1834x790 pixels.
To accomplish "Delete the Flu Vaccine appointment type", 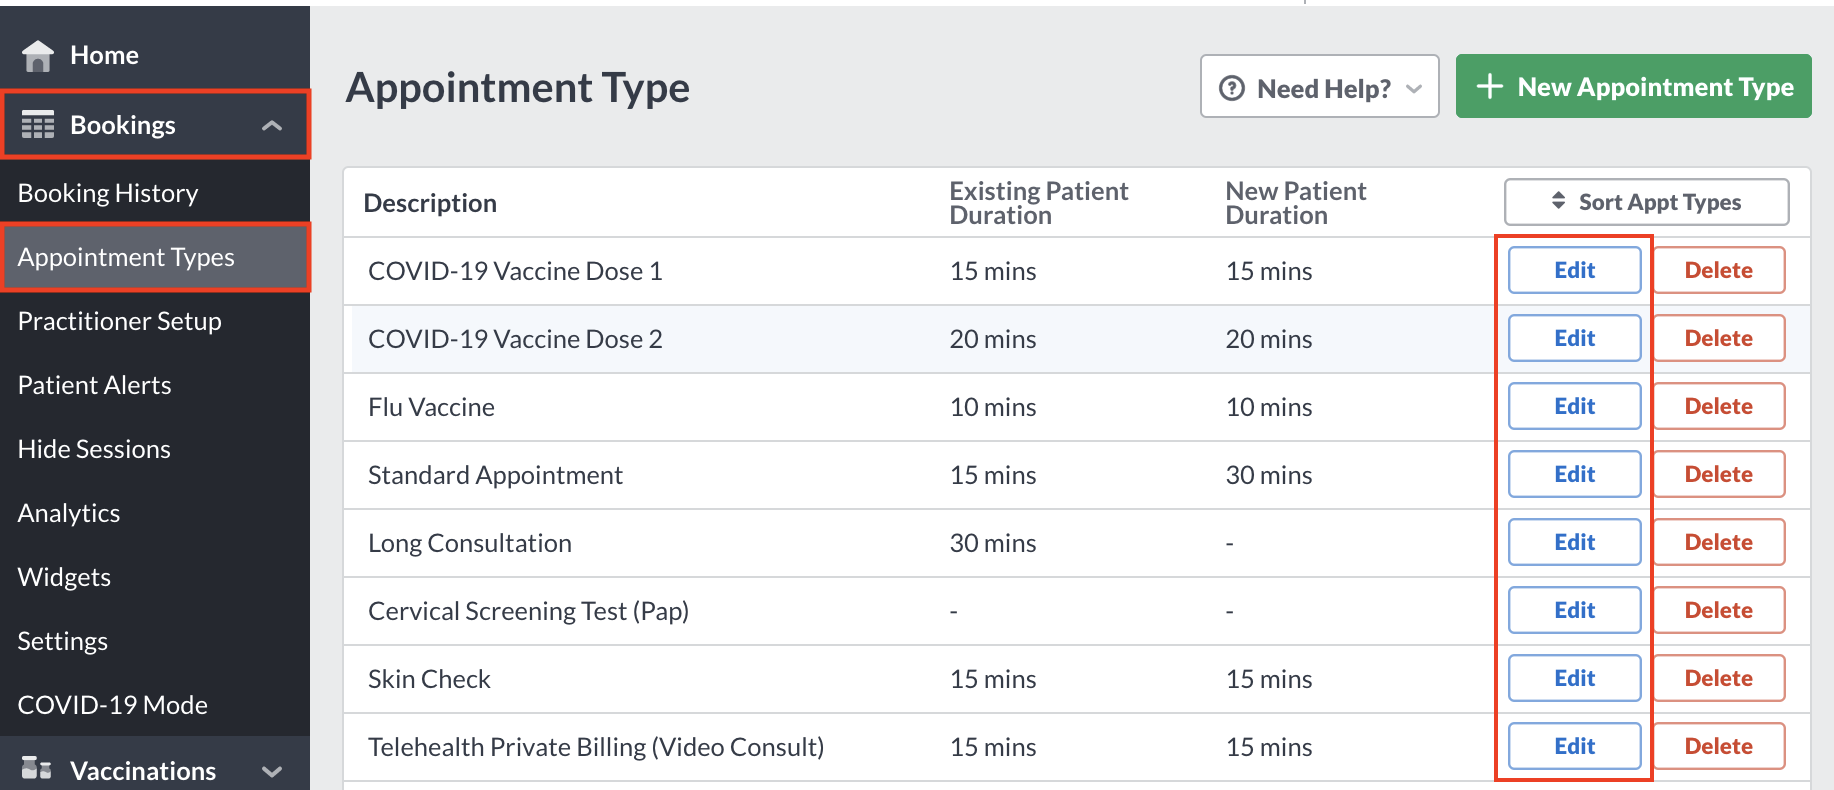I will coord(1718,406).
